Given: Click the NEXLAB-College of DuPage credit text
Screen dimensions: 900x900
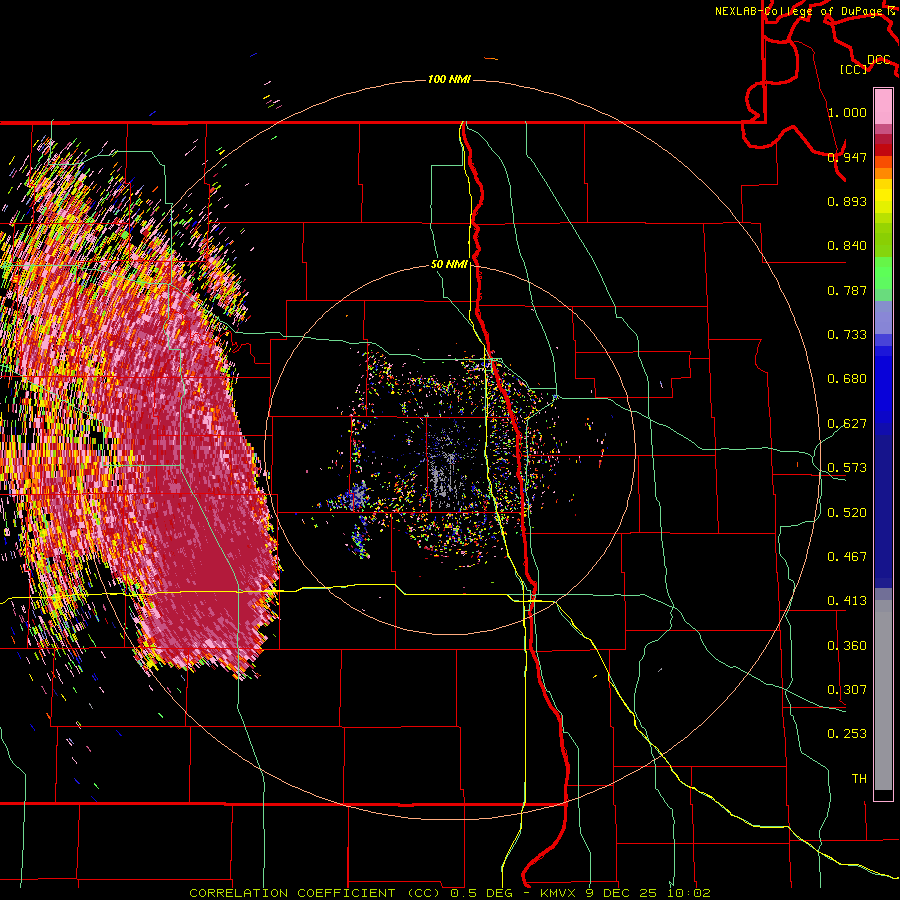Looking at the screenshot, I should point(798,11).
